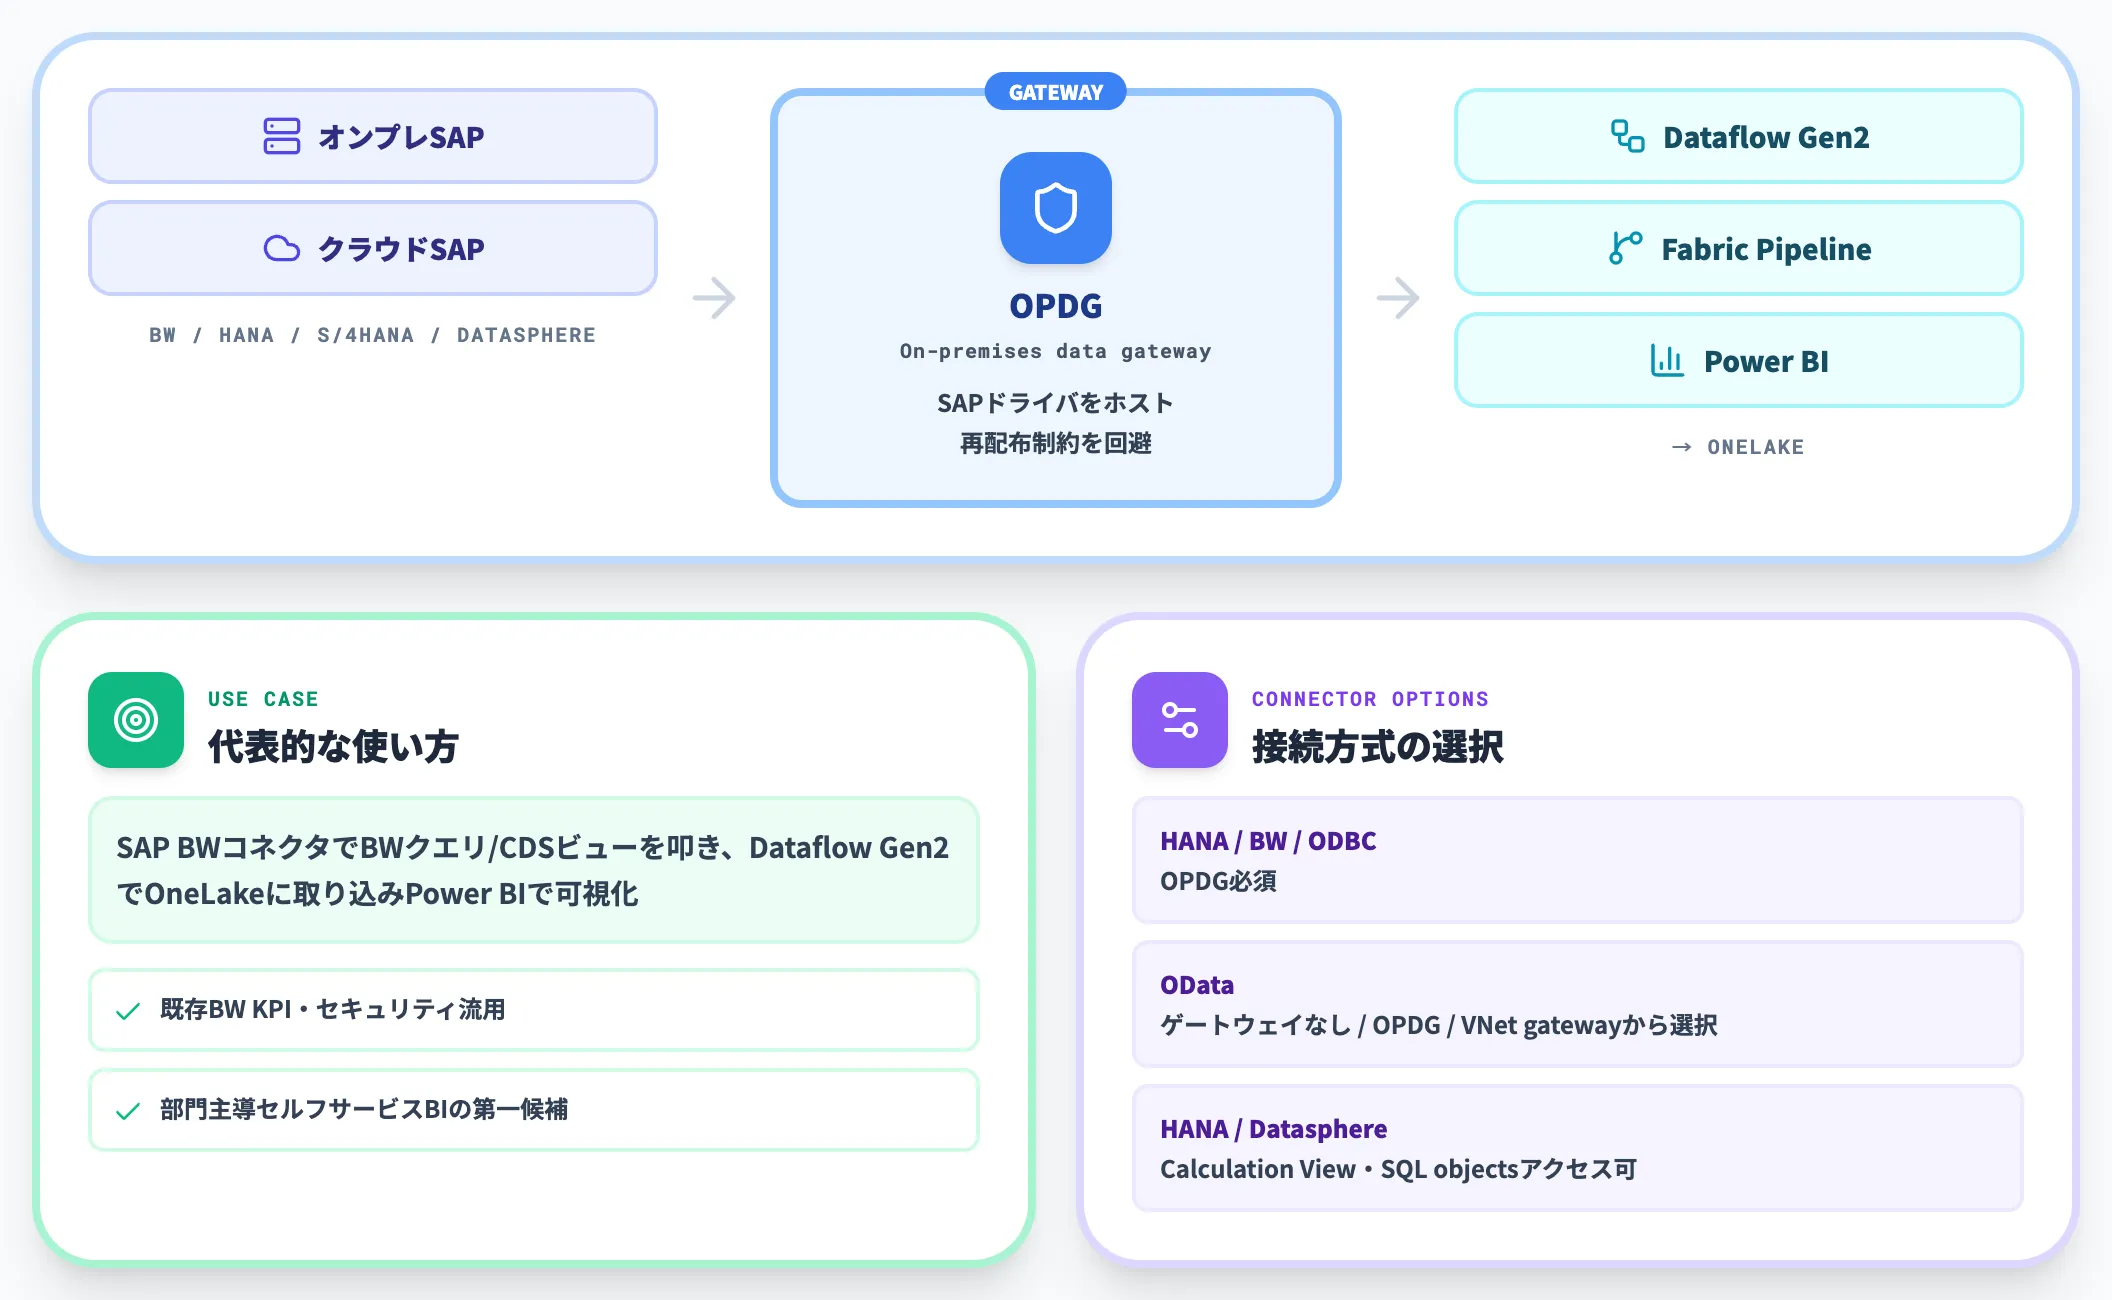The height and width of the screenshot is (1300, 2112).
Task: Click the BW / HANA / S/4HANA / DATASPHERE caption
Action: point(373,335)
